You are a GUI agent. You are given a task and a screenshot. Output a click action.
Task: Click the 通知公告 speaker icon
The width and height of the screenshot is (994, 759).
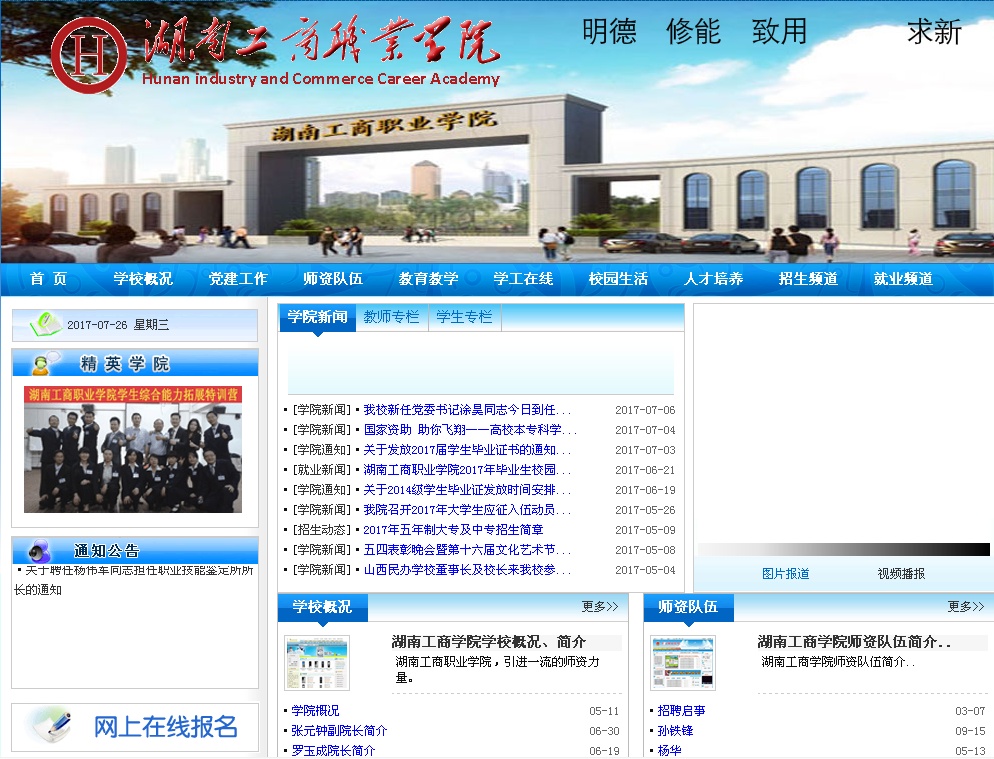(40, 551)
